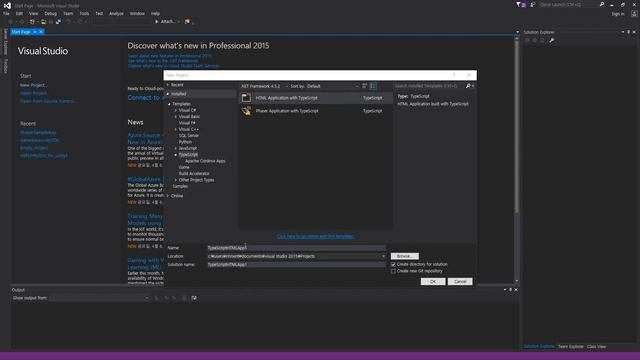The width and height of the screenshot is (640, 360).
Task: Open the Sort by Default dropdown
Action: (333, 86)
